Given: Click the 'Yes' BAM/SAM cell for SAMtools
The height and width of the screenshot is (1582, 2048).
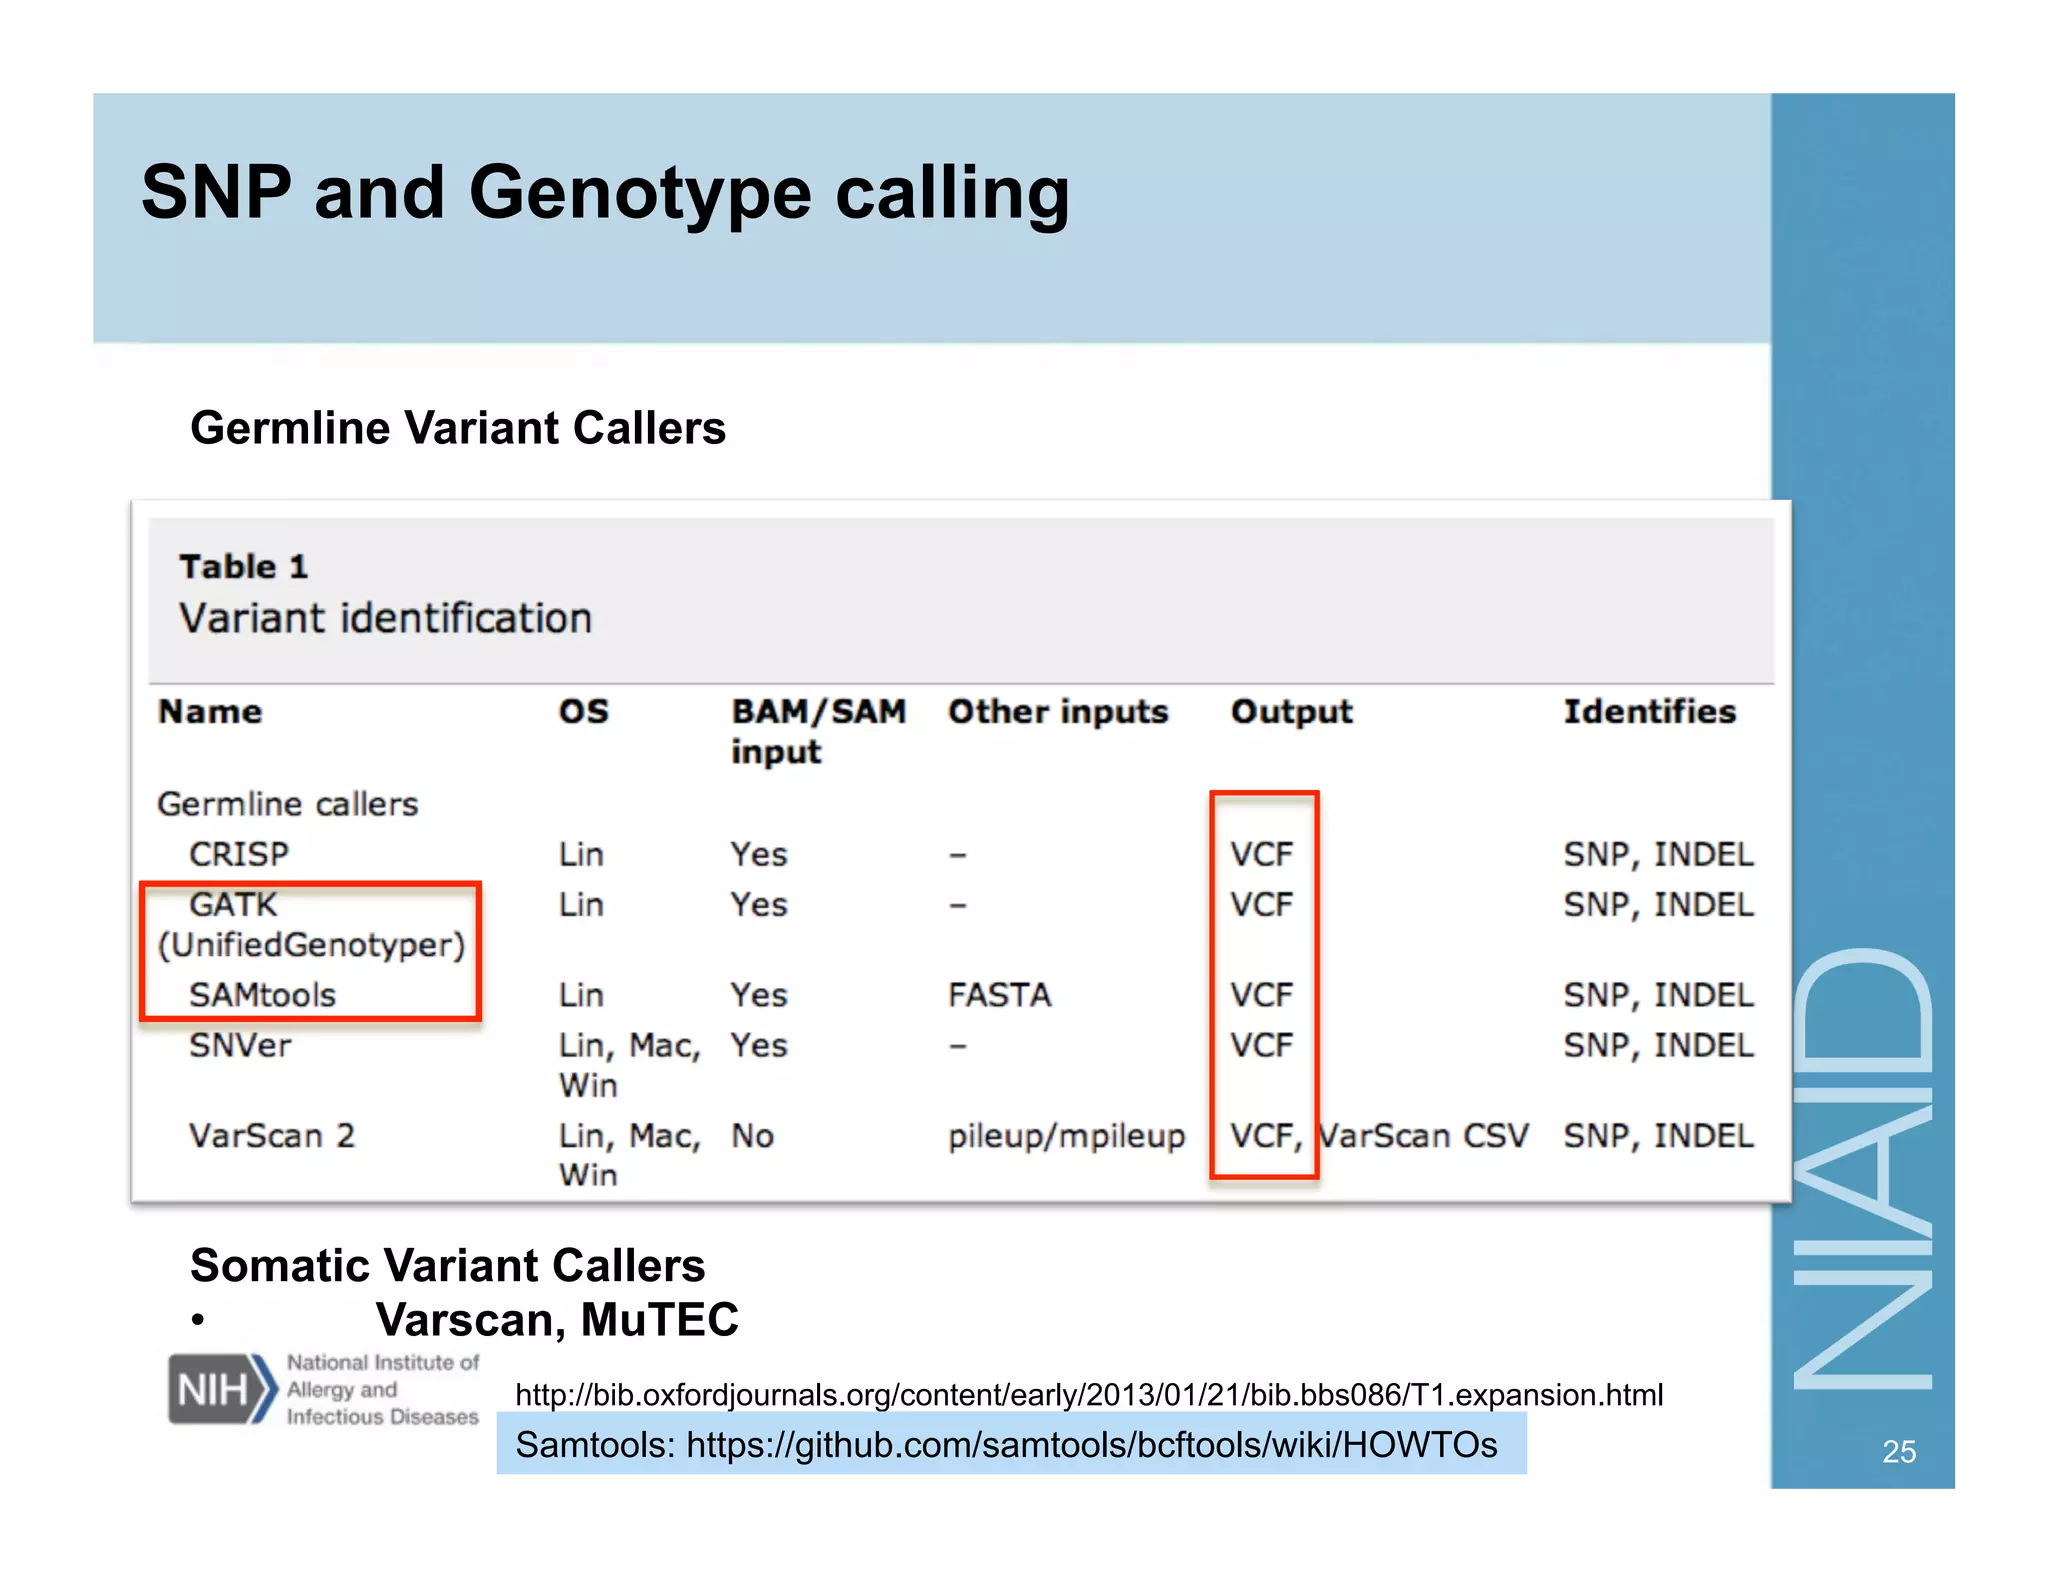Looking at the screenshot, I should (759, 995).
